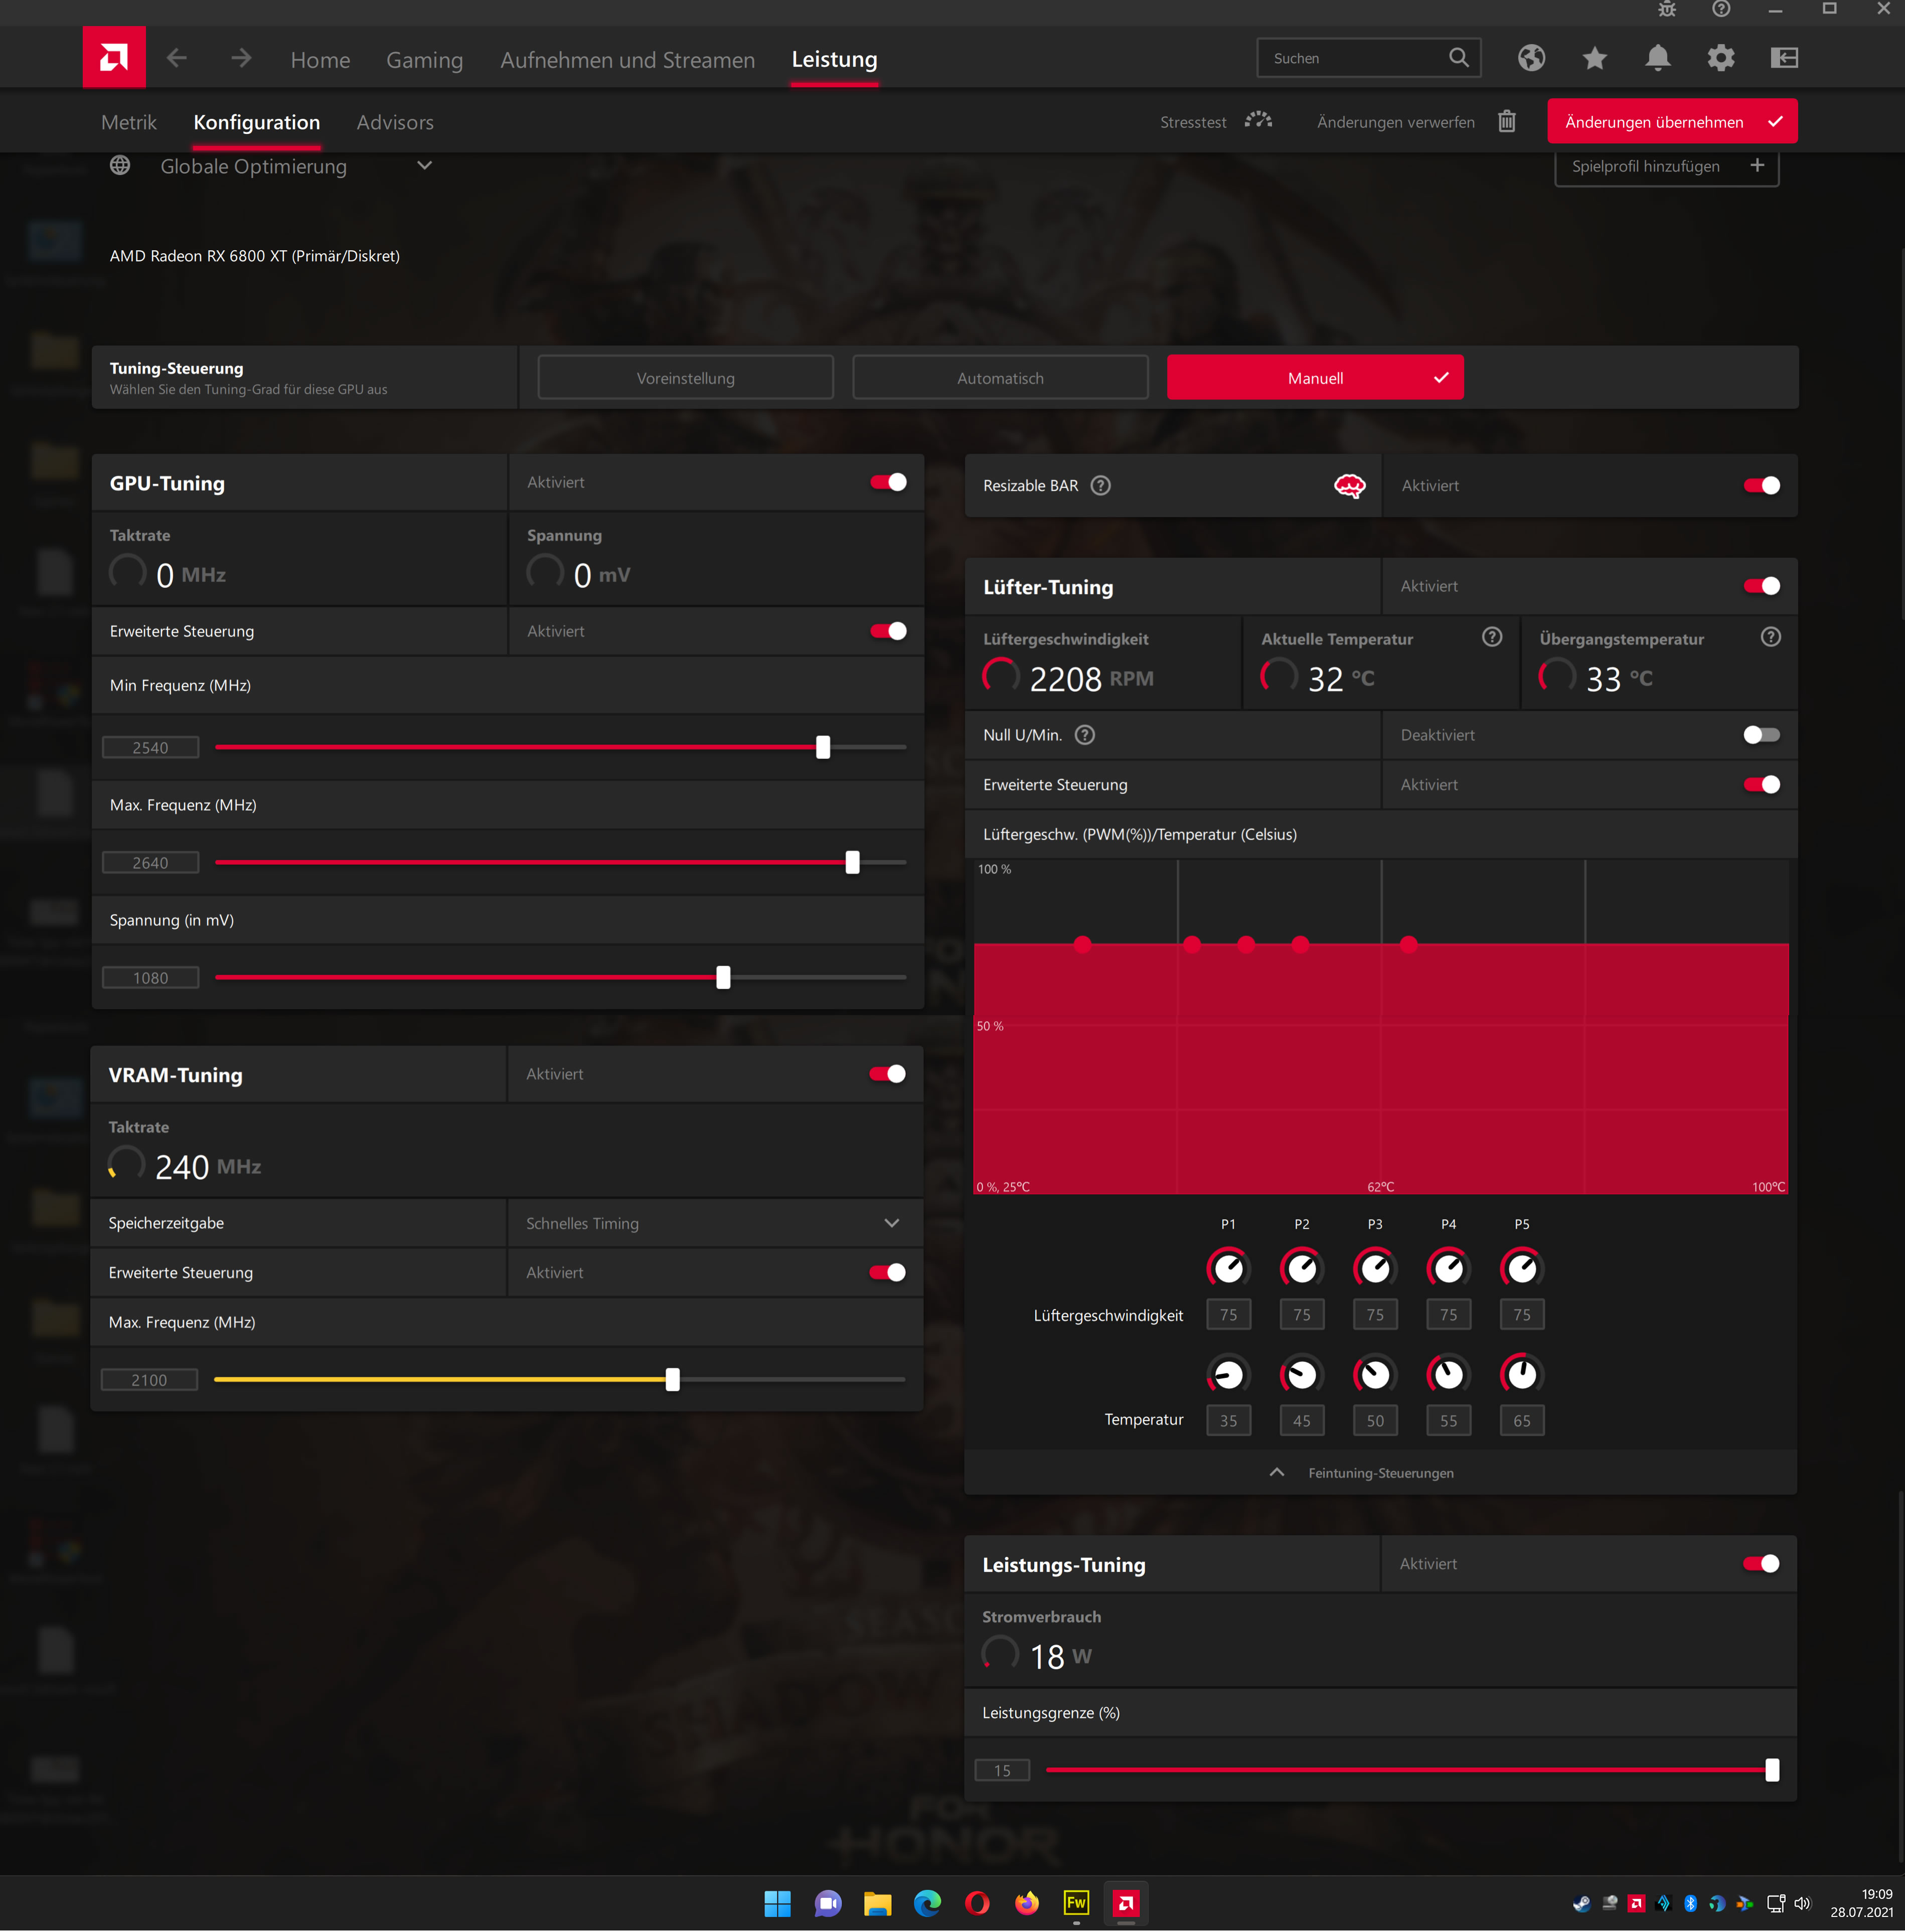Enable the Null U/Min. toggle
This screenshot has width=1905, height=1932.
(x=1760, y=734)
